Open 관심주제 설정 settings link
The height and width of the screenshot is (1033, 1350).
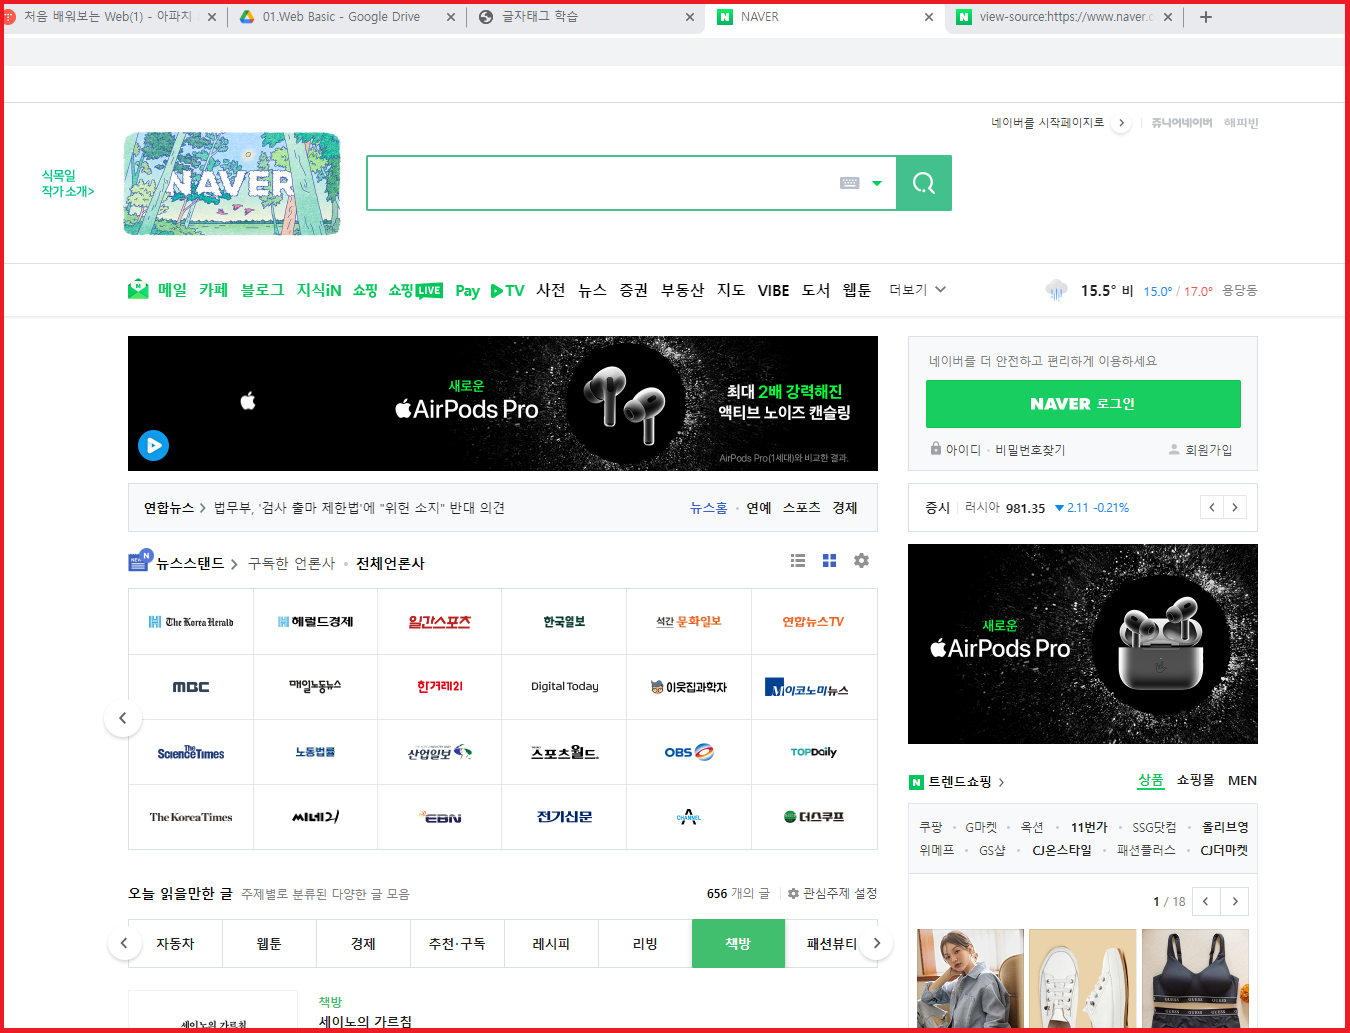pyautogui.click(x=832, y=893)
